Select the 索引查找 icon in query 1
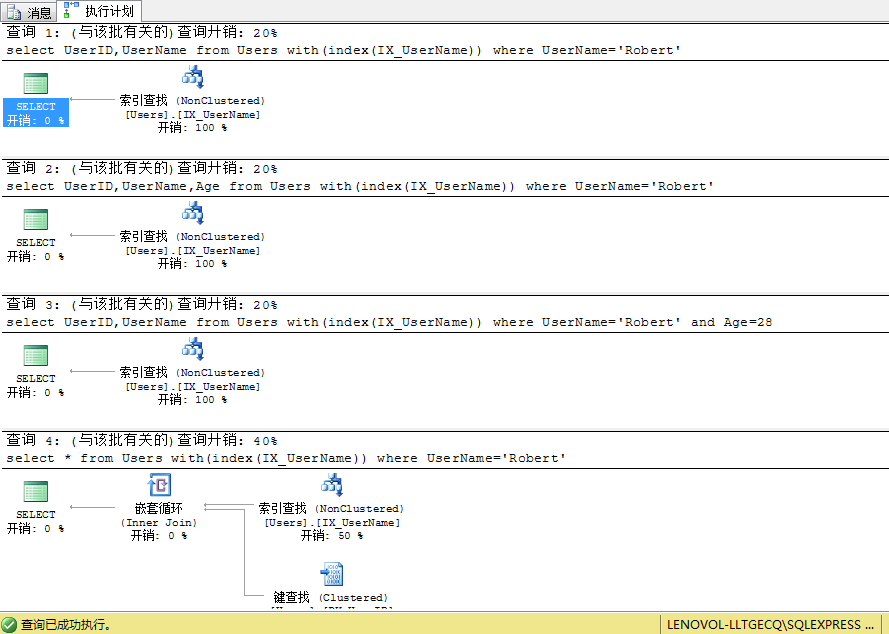The image size is (889, 634). click(192, 77)
